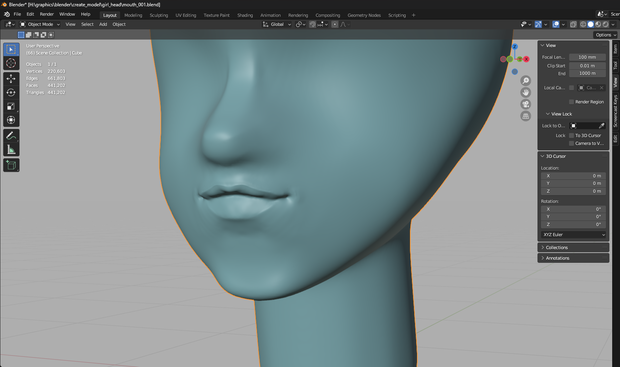Switch to the Sculpting workspace tab
The width and height of the screenshot is (620, 367).
(x=159, y=15)
